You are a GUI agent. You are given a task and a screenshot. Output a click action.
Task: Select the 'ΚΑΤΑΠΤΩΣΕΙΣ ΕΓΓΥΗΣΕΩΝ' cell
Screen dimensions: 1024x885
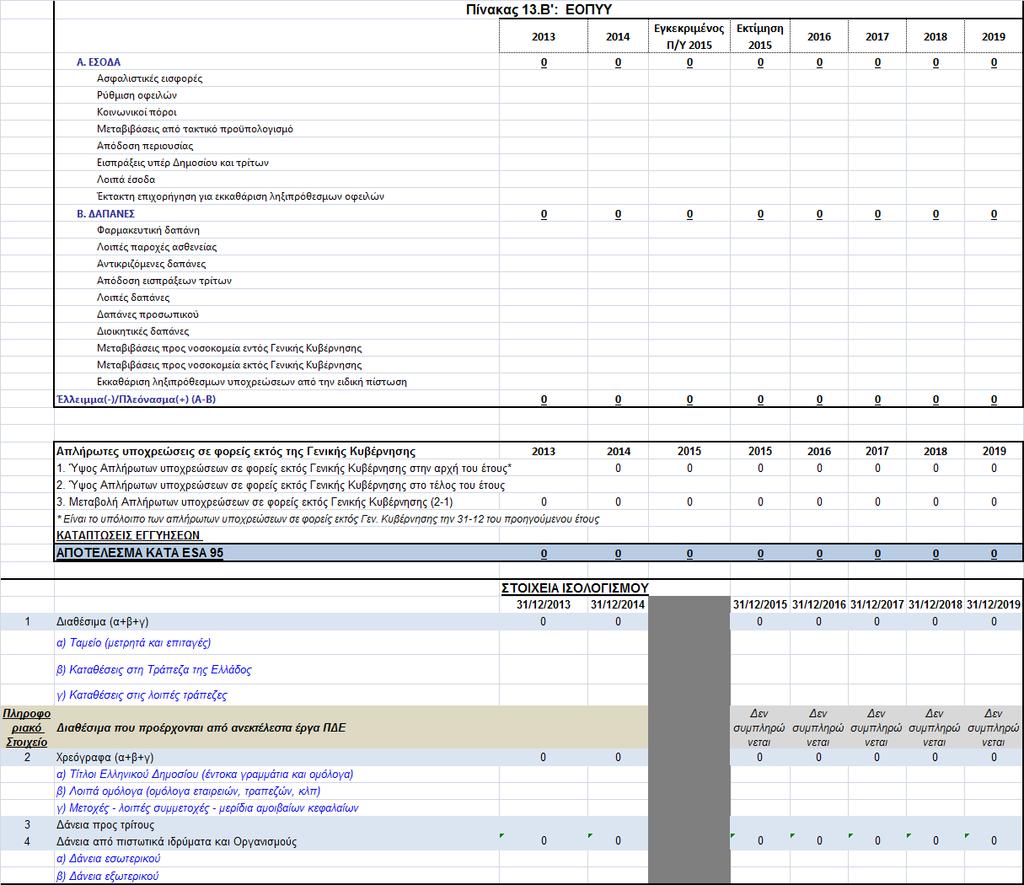[129, 536]
